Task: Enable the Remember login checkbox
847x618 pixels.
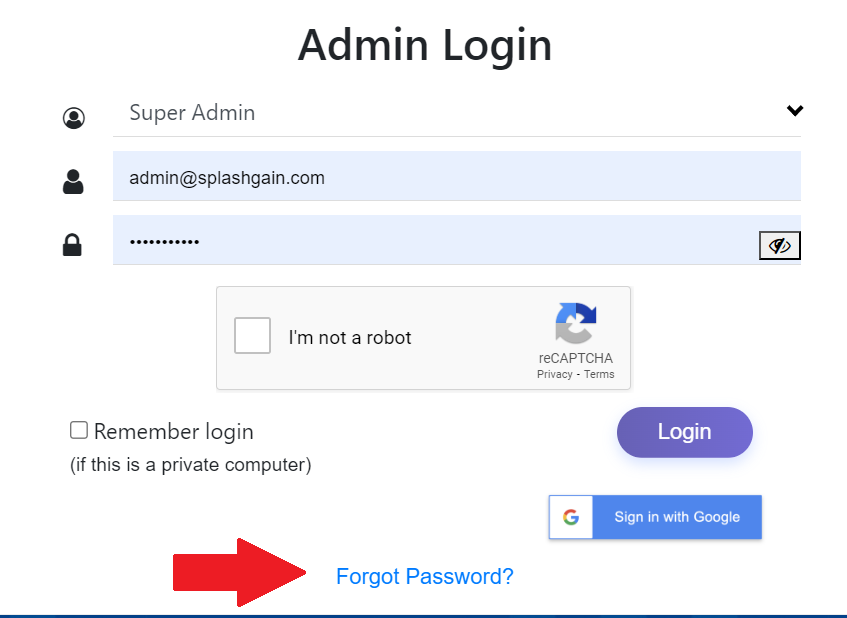Action: click(x=79, y=430)
